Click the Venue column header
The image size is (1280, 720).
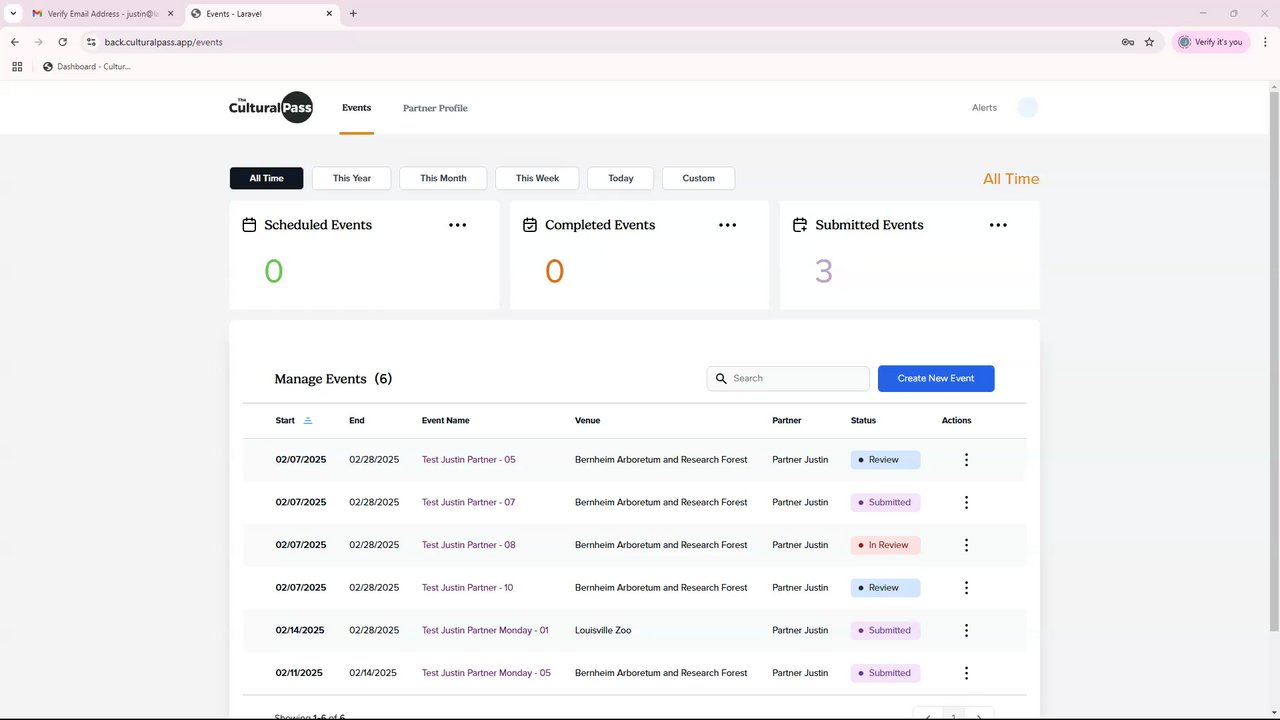click(587, 421)
